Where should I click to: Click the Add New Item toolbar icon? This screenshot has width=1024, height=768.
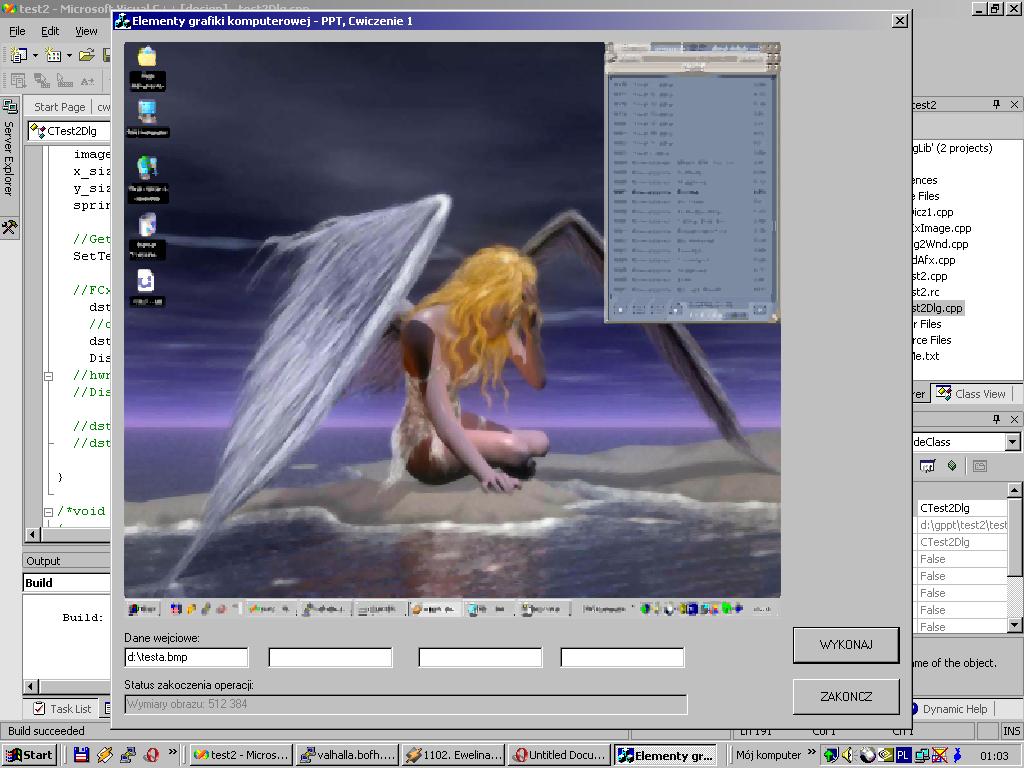coord(53,55)
